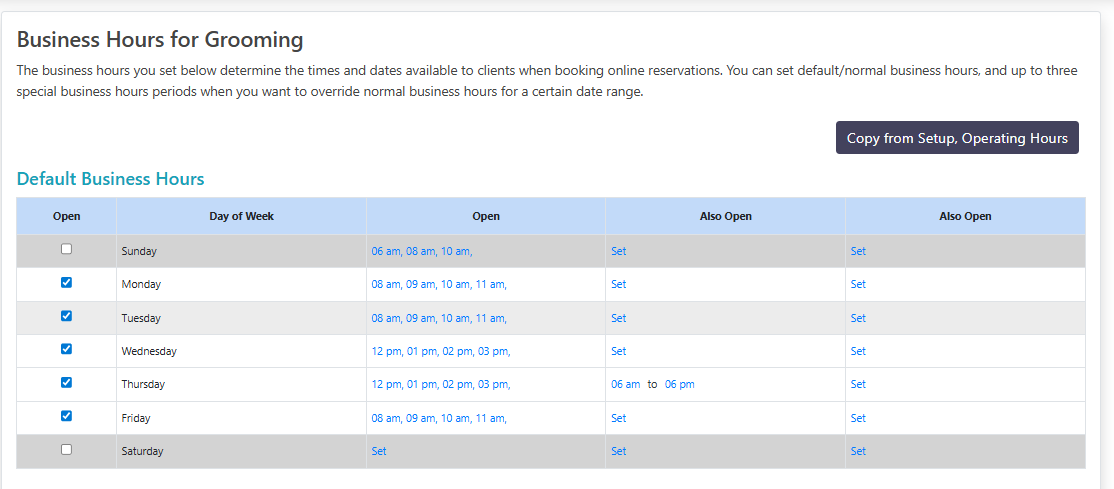Set Tuesday's first Also Open hours
This screenshot has height=489, width=1114.
click(x=618, y=318)
